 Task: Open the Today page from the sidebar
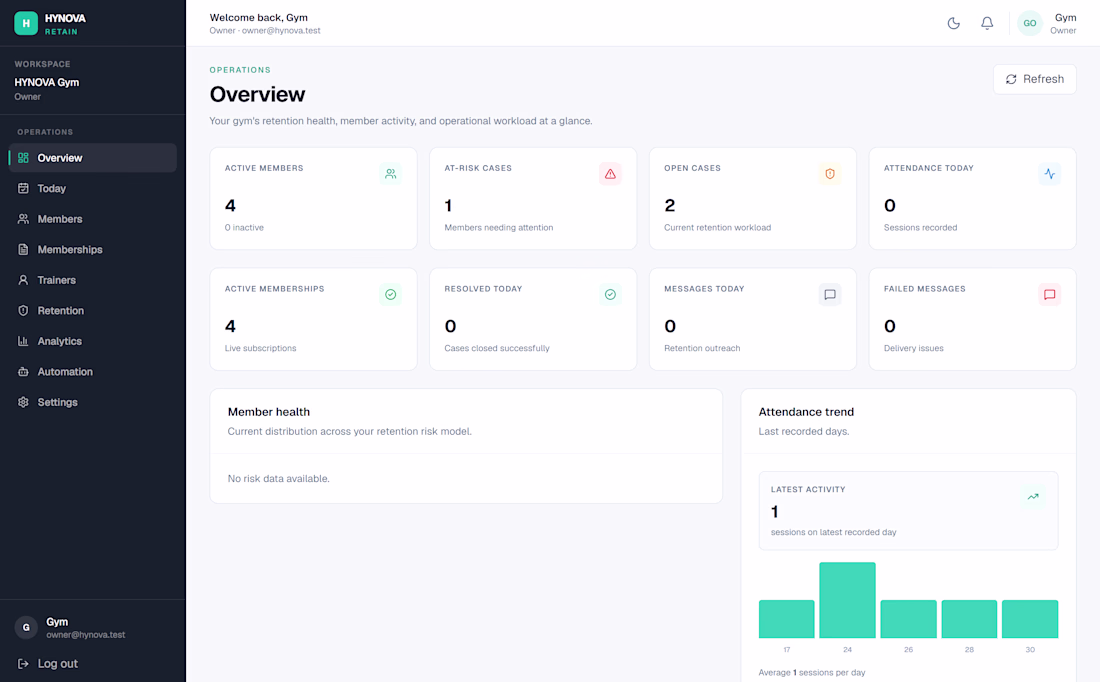pos(93,189)
